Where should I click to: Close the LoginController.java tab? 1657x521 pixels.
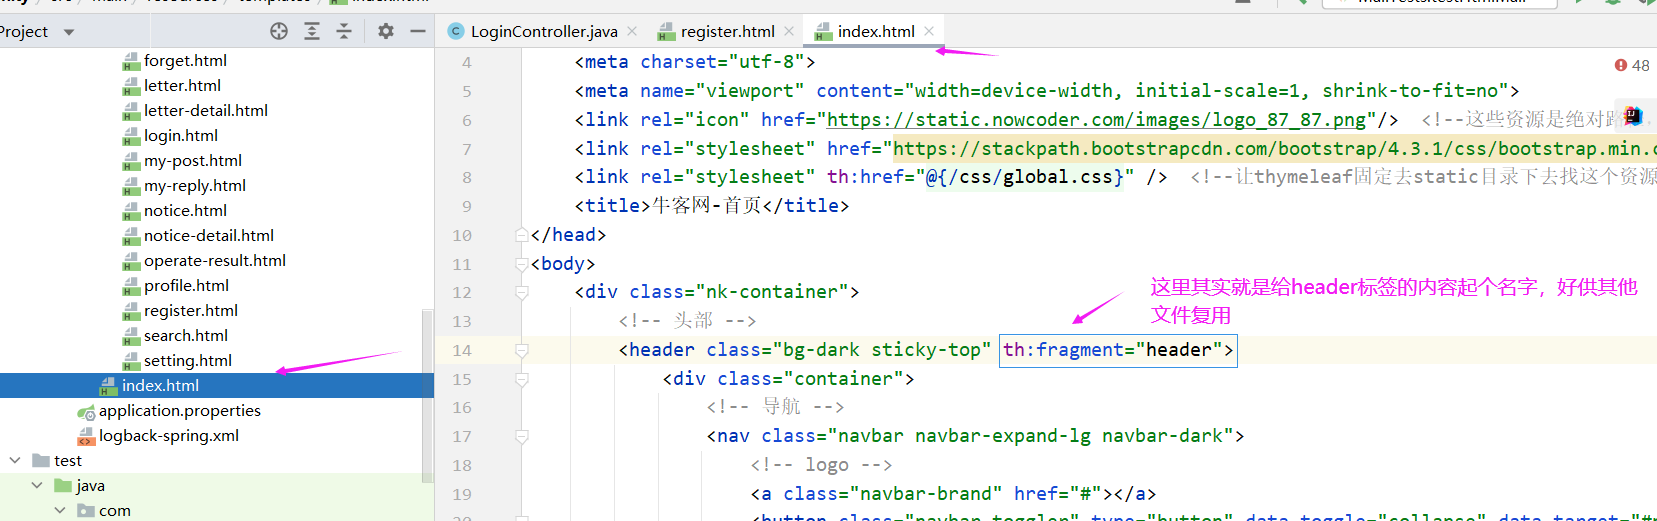coord(632,31)
